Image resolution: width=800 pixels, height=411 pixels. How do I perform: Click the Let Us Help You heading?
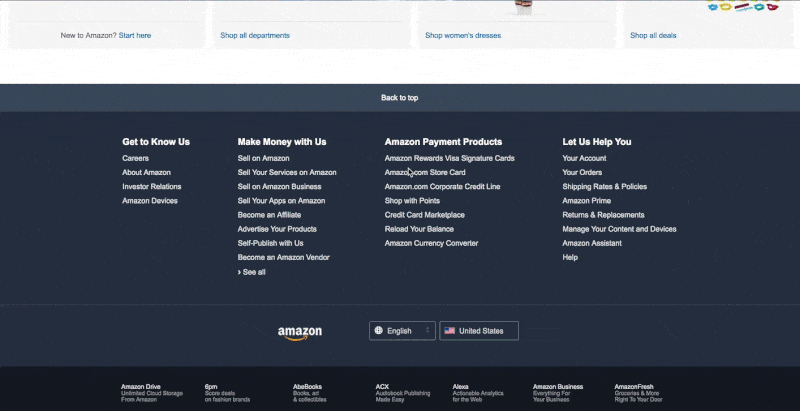click(x=596, y=142)
